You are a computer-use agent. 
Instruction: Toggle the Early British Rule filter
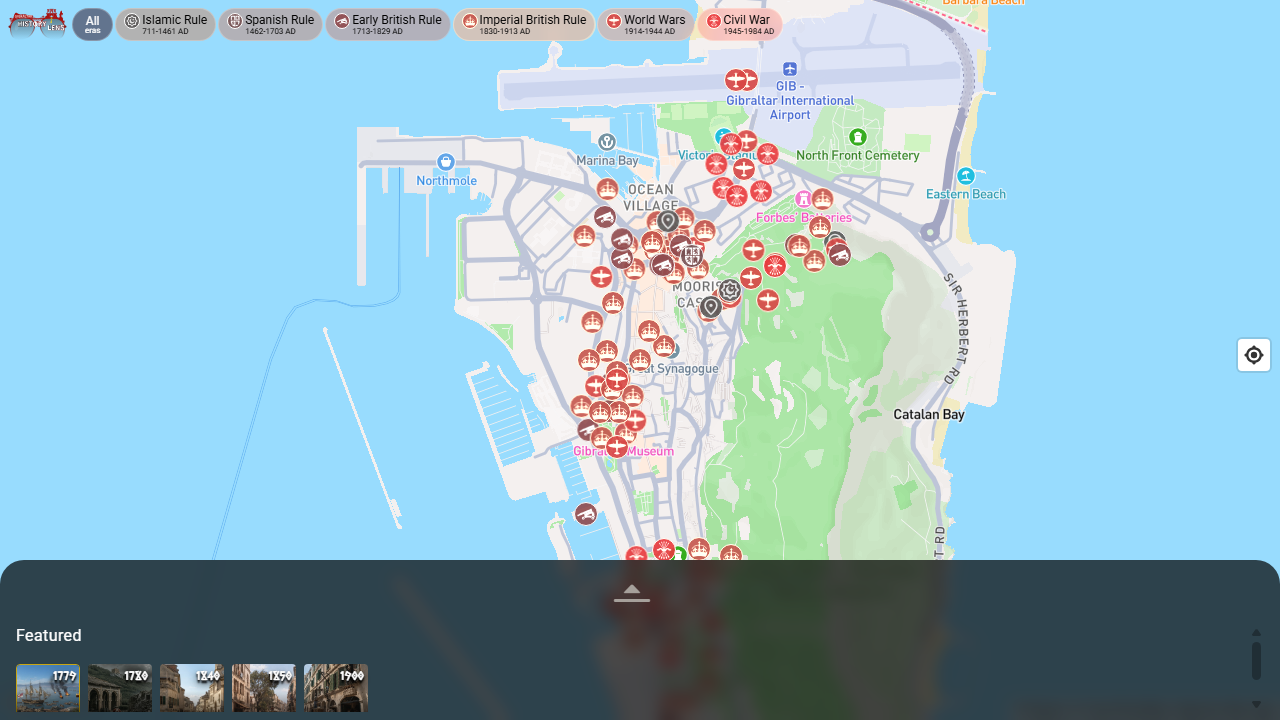point(388,24)
